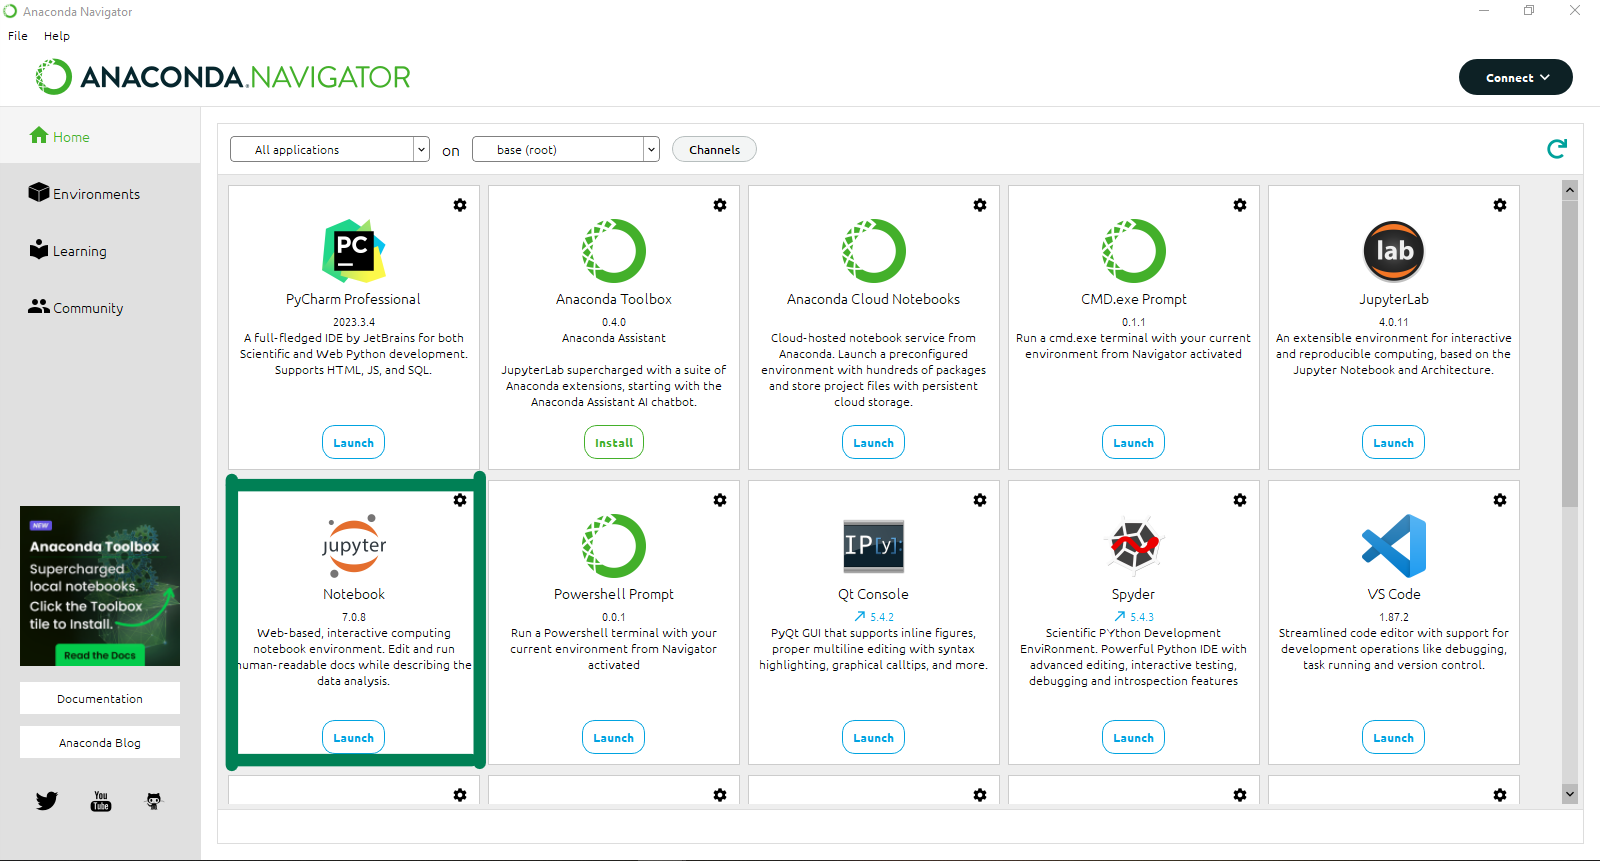
Task: Click the JupyterLab lab icon
Action: 1394,251
